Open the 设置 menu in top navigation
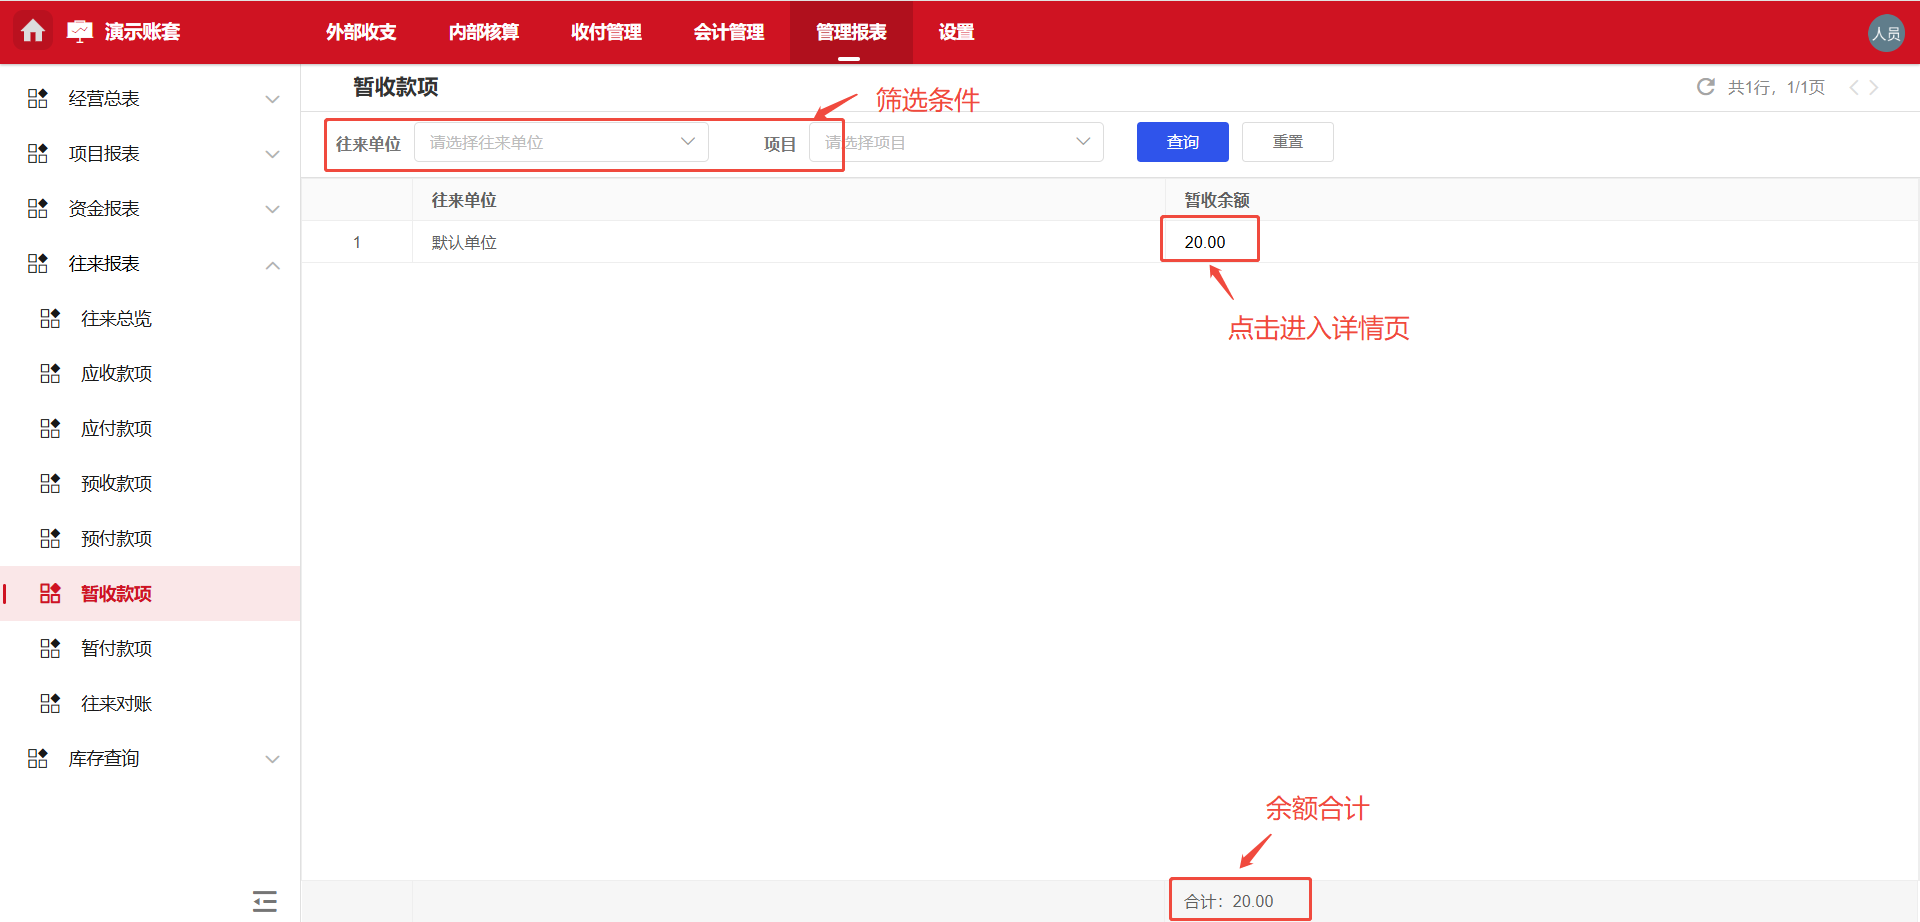This screenshot has width=1920, height=922. point(955,32)
